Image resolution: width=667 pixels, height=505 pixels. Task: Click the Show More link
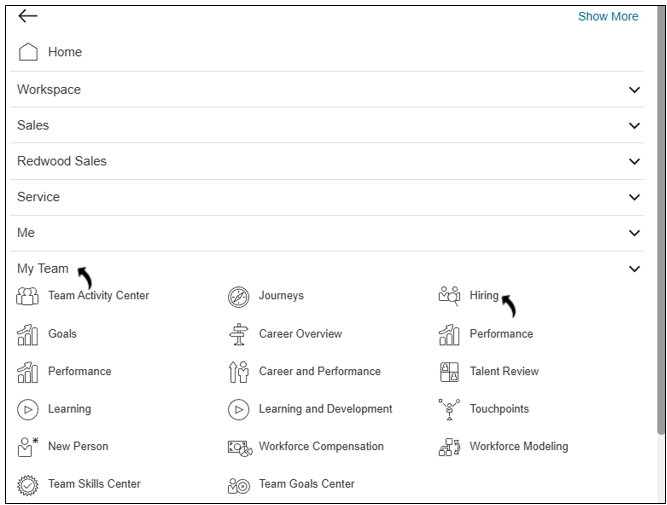608,16
